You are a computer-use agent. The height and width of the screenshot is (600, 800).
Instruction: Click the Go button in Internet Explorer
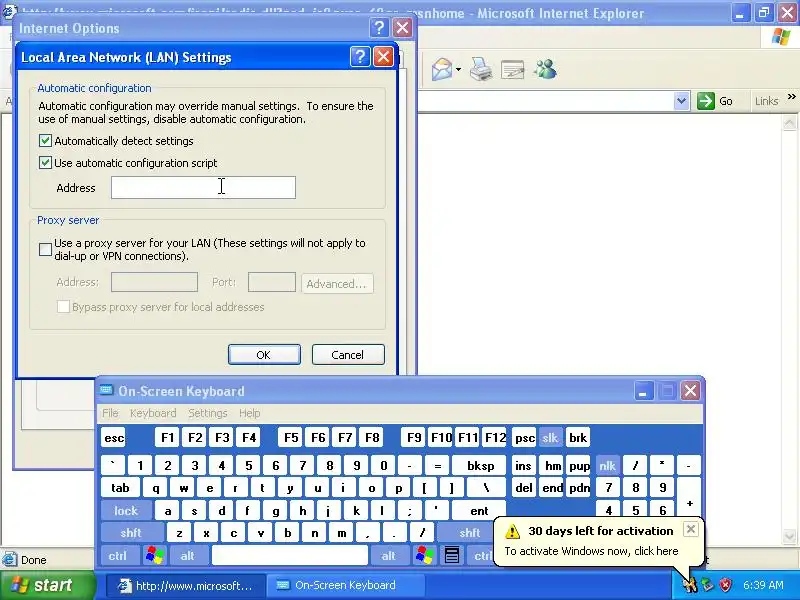(715, 101)
